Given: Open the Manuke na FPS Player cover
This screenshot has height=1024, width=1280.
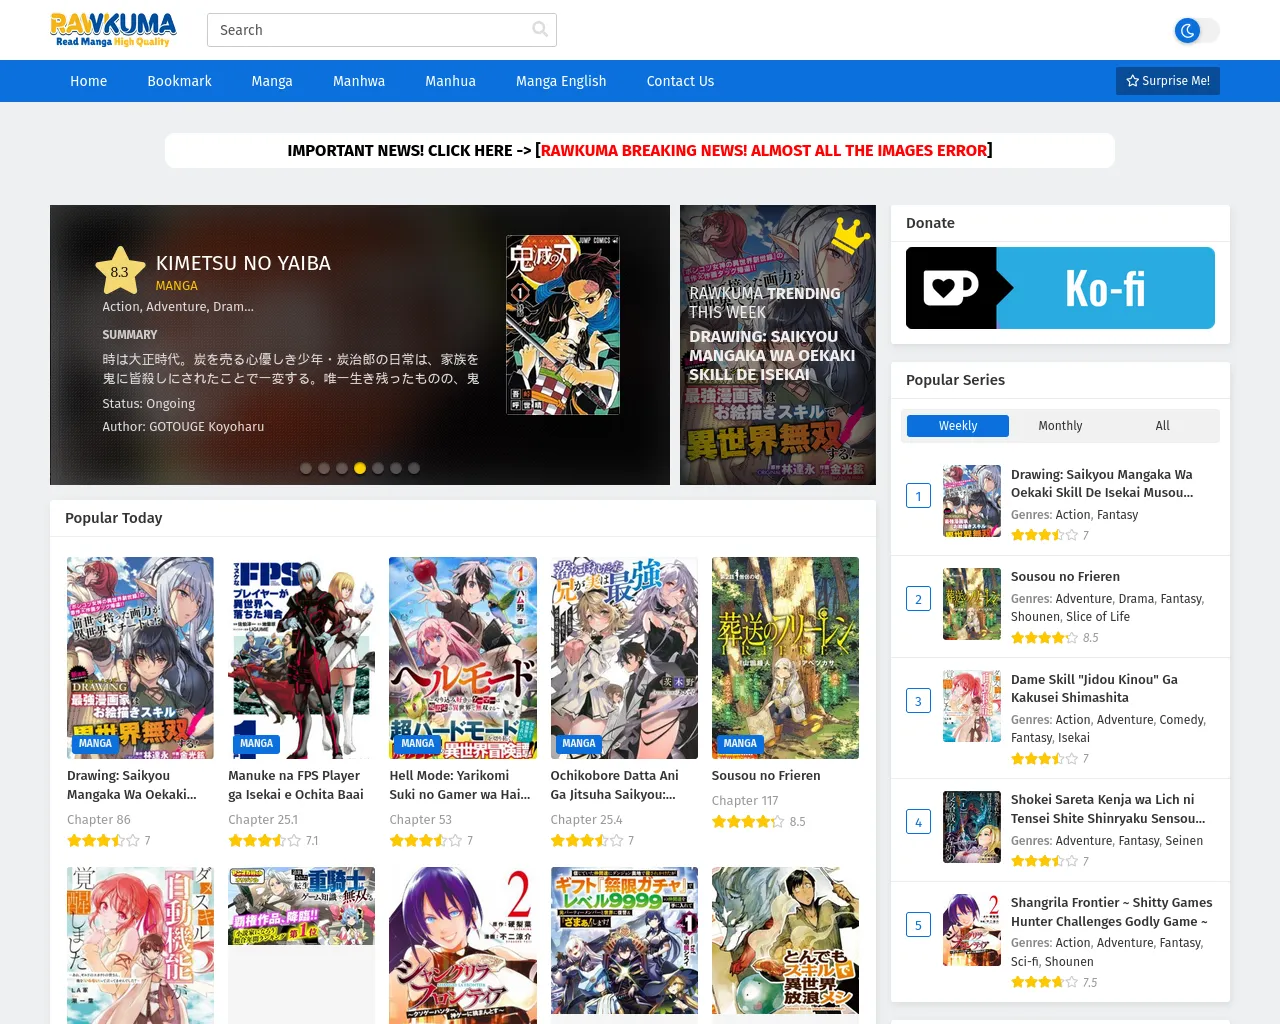Looking at the screenshot, I should click(301, 658).
